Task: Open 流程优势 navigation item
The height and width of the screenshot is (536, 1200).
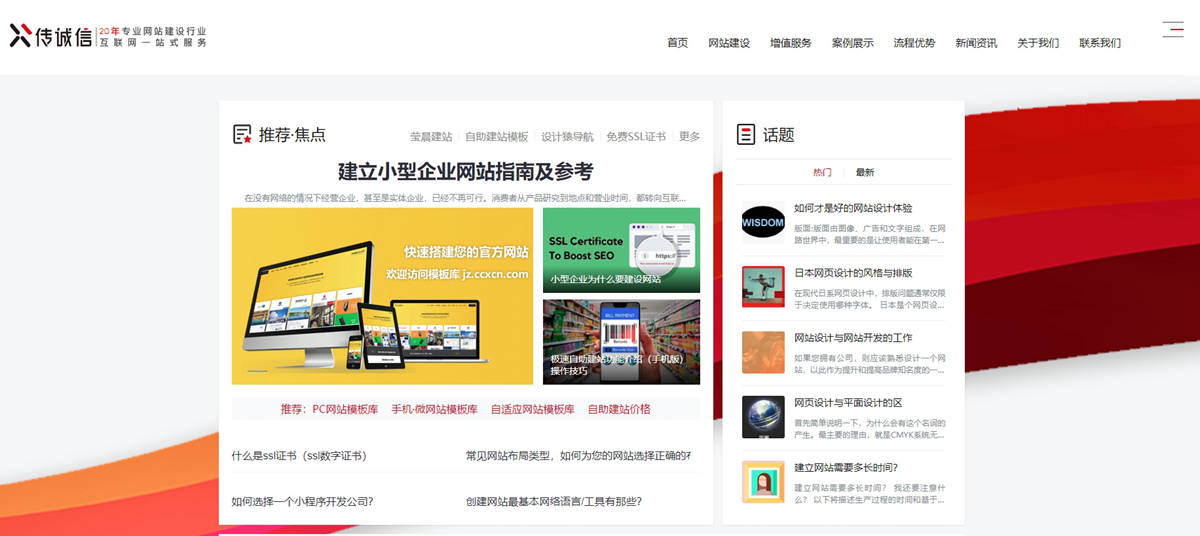Action: point(915,43)
